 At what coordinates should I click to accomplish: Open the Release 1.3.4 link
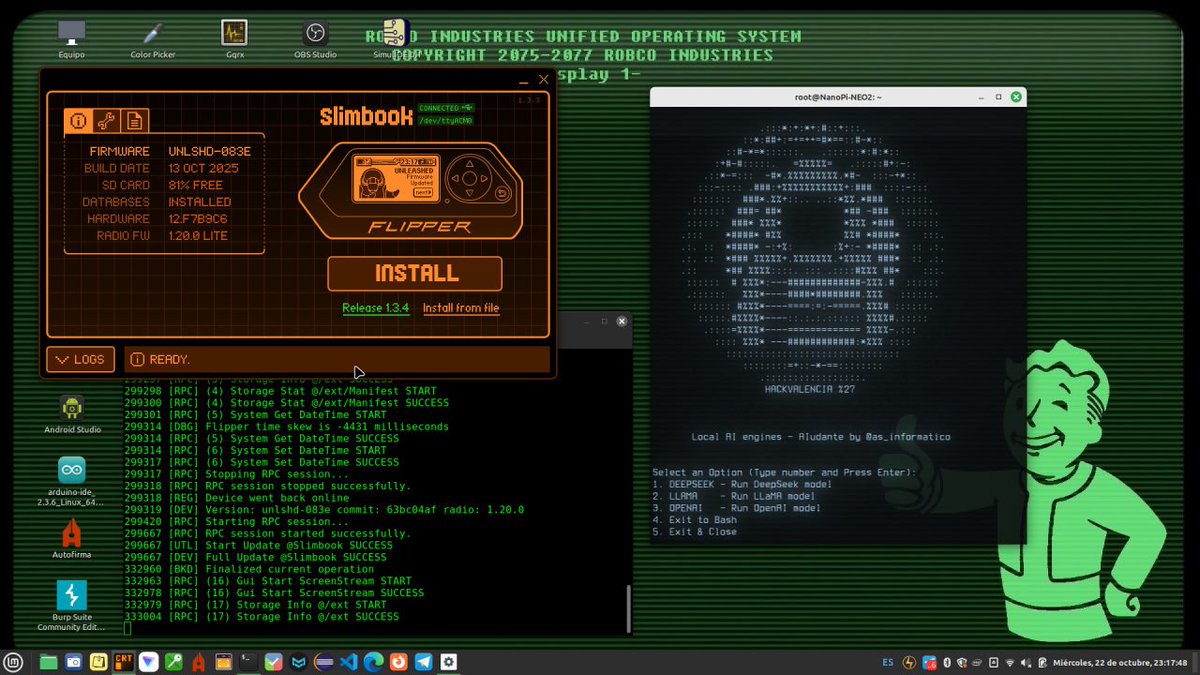tap(376, 308)
